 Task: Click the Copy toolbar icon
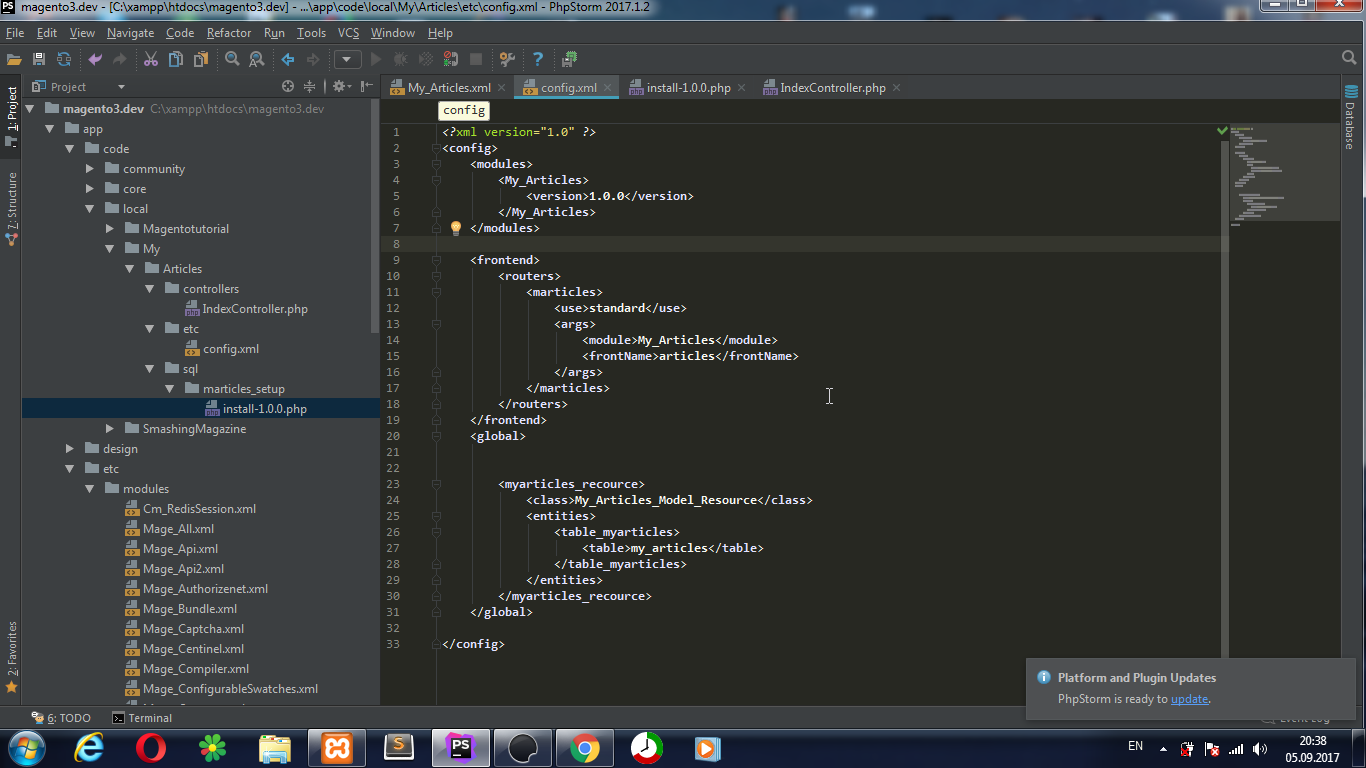[176, 59]
